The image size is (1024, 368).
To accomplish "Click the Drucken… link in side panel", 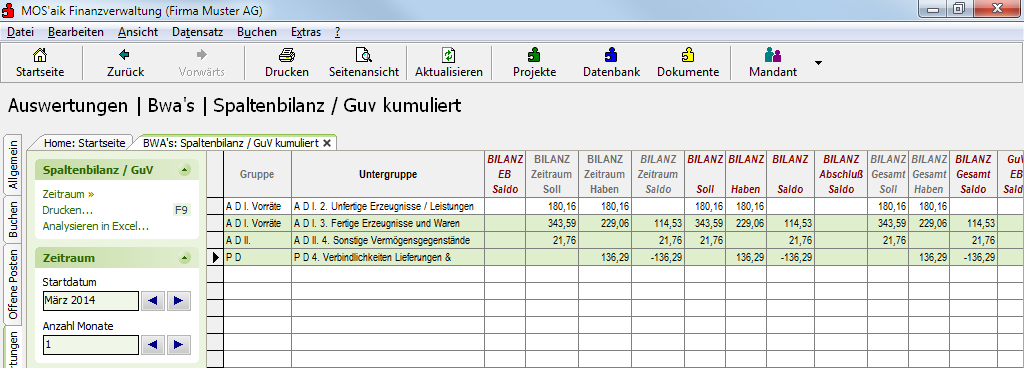I will click(67, 211).
